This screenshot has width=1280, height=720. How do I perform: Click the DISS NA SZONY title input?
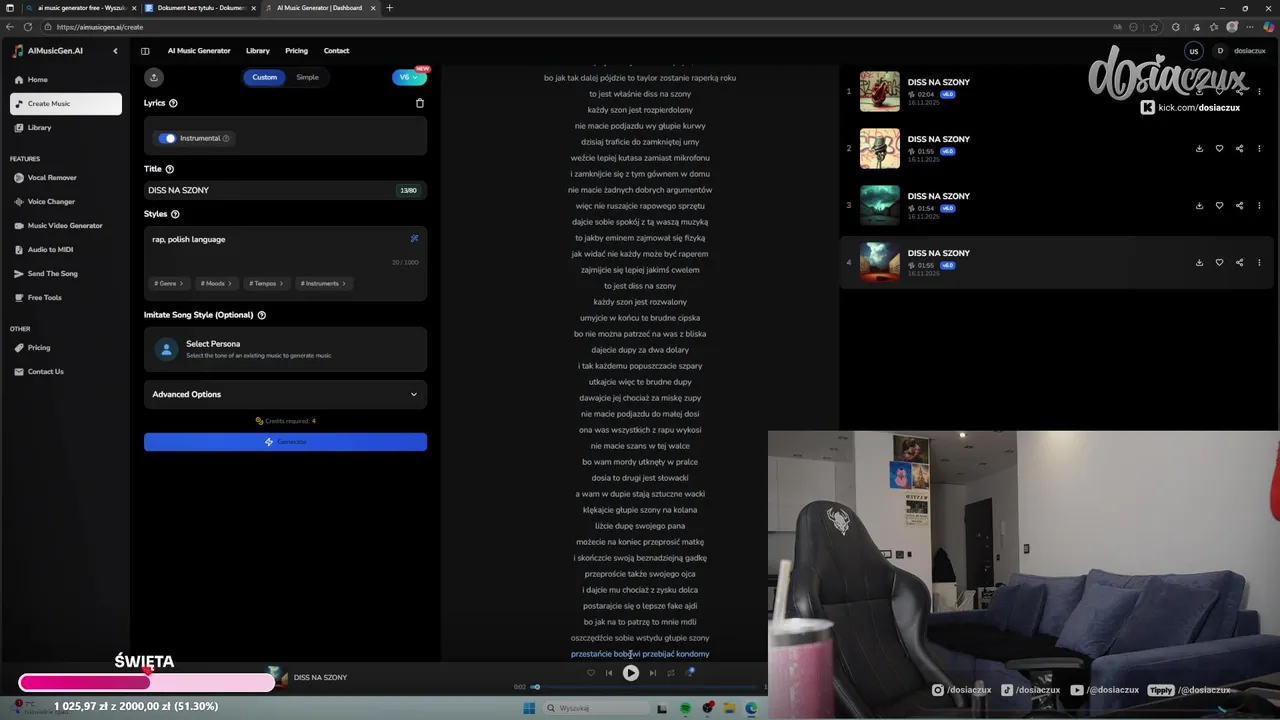(x=285, y=190)
